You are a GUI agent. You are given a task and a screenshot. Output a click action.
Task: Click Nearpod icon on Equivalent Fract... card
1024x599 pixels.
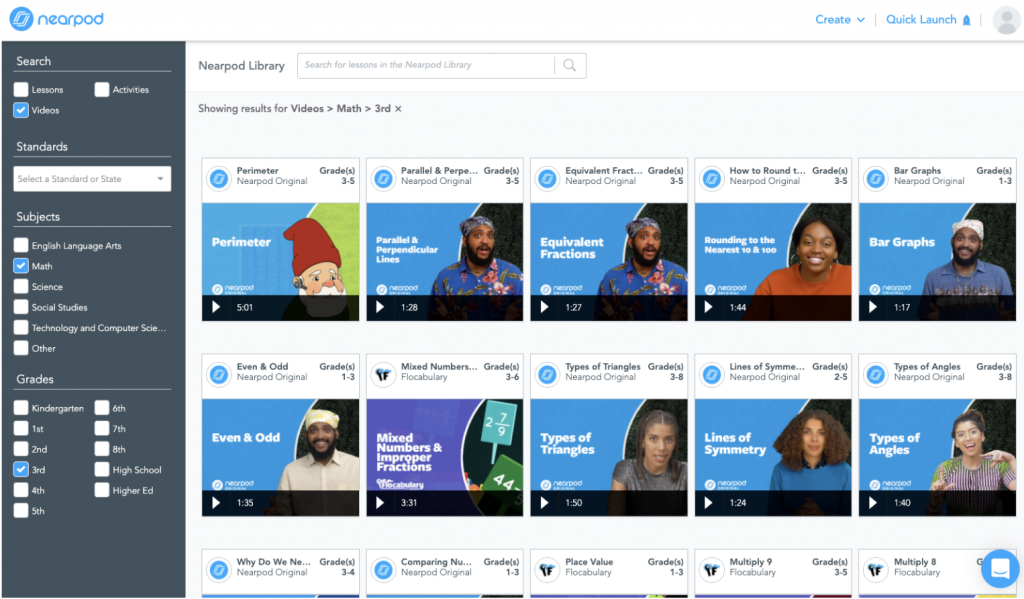click(x=548, y=178)
